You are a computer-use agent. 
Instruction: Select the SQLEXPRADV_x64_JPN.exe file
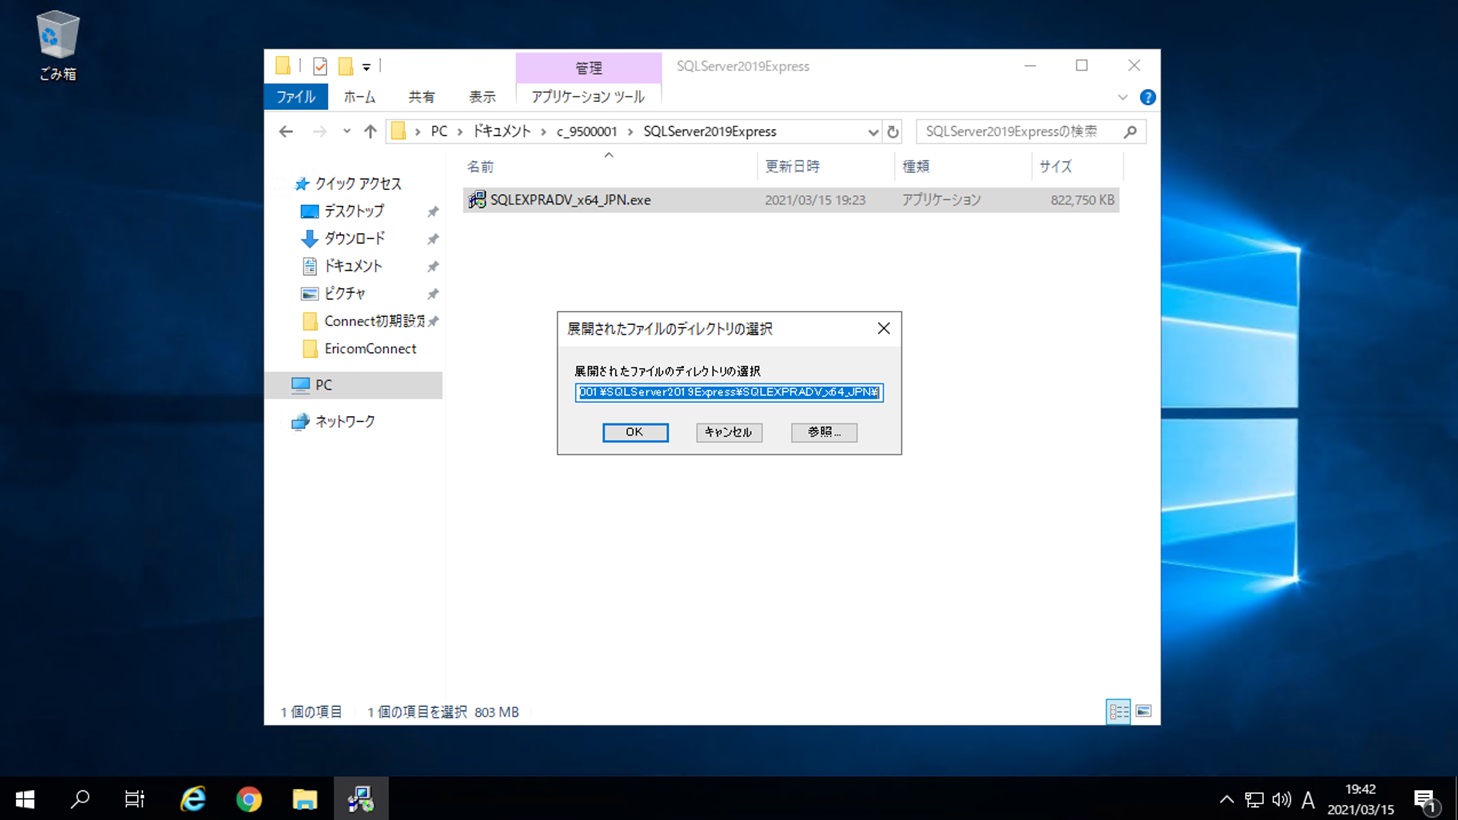570,200
